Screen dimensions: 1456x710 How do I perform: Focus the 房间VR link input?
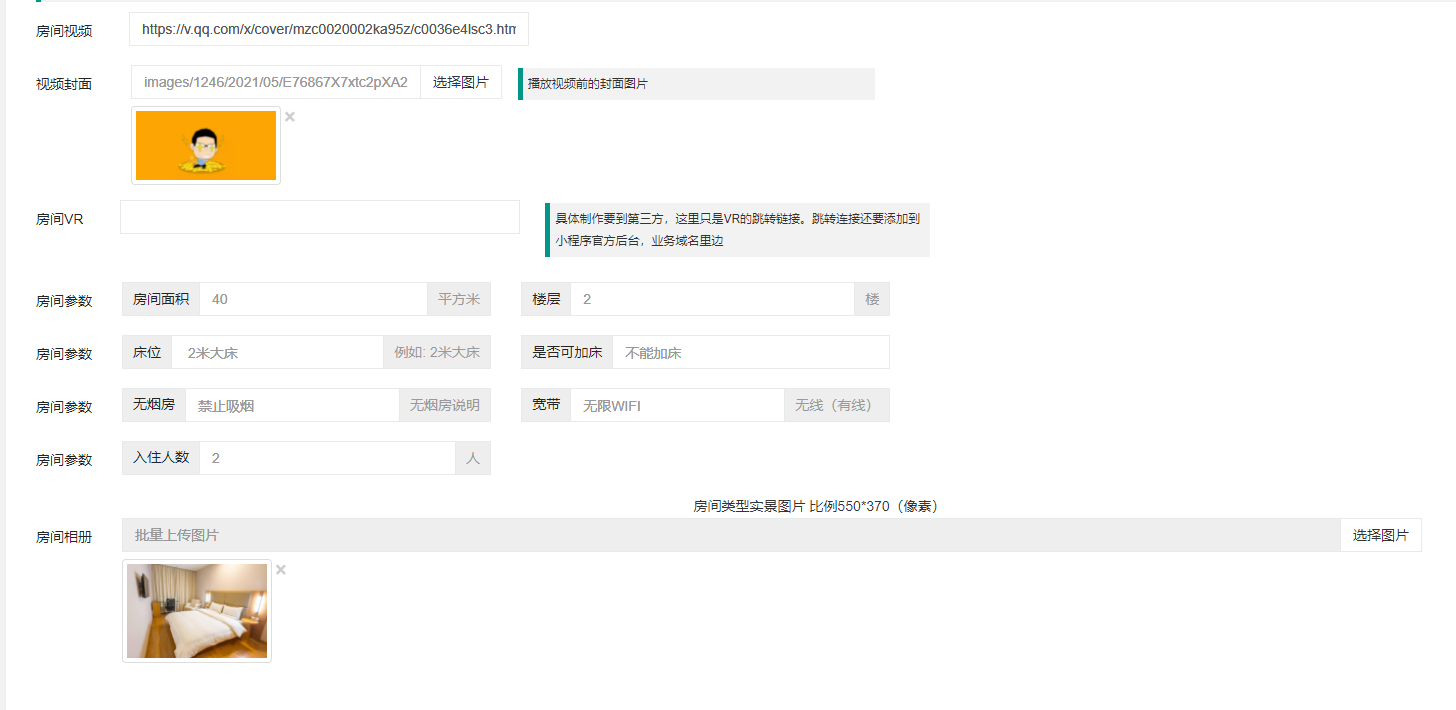[x=320, y=217]
